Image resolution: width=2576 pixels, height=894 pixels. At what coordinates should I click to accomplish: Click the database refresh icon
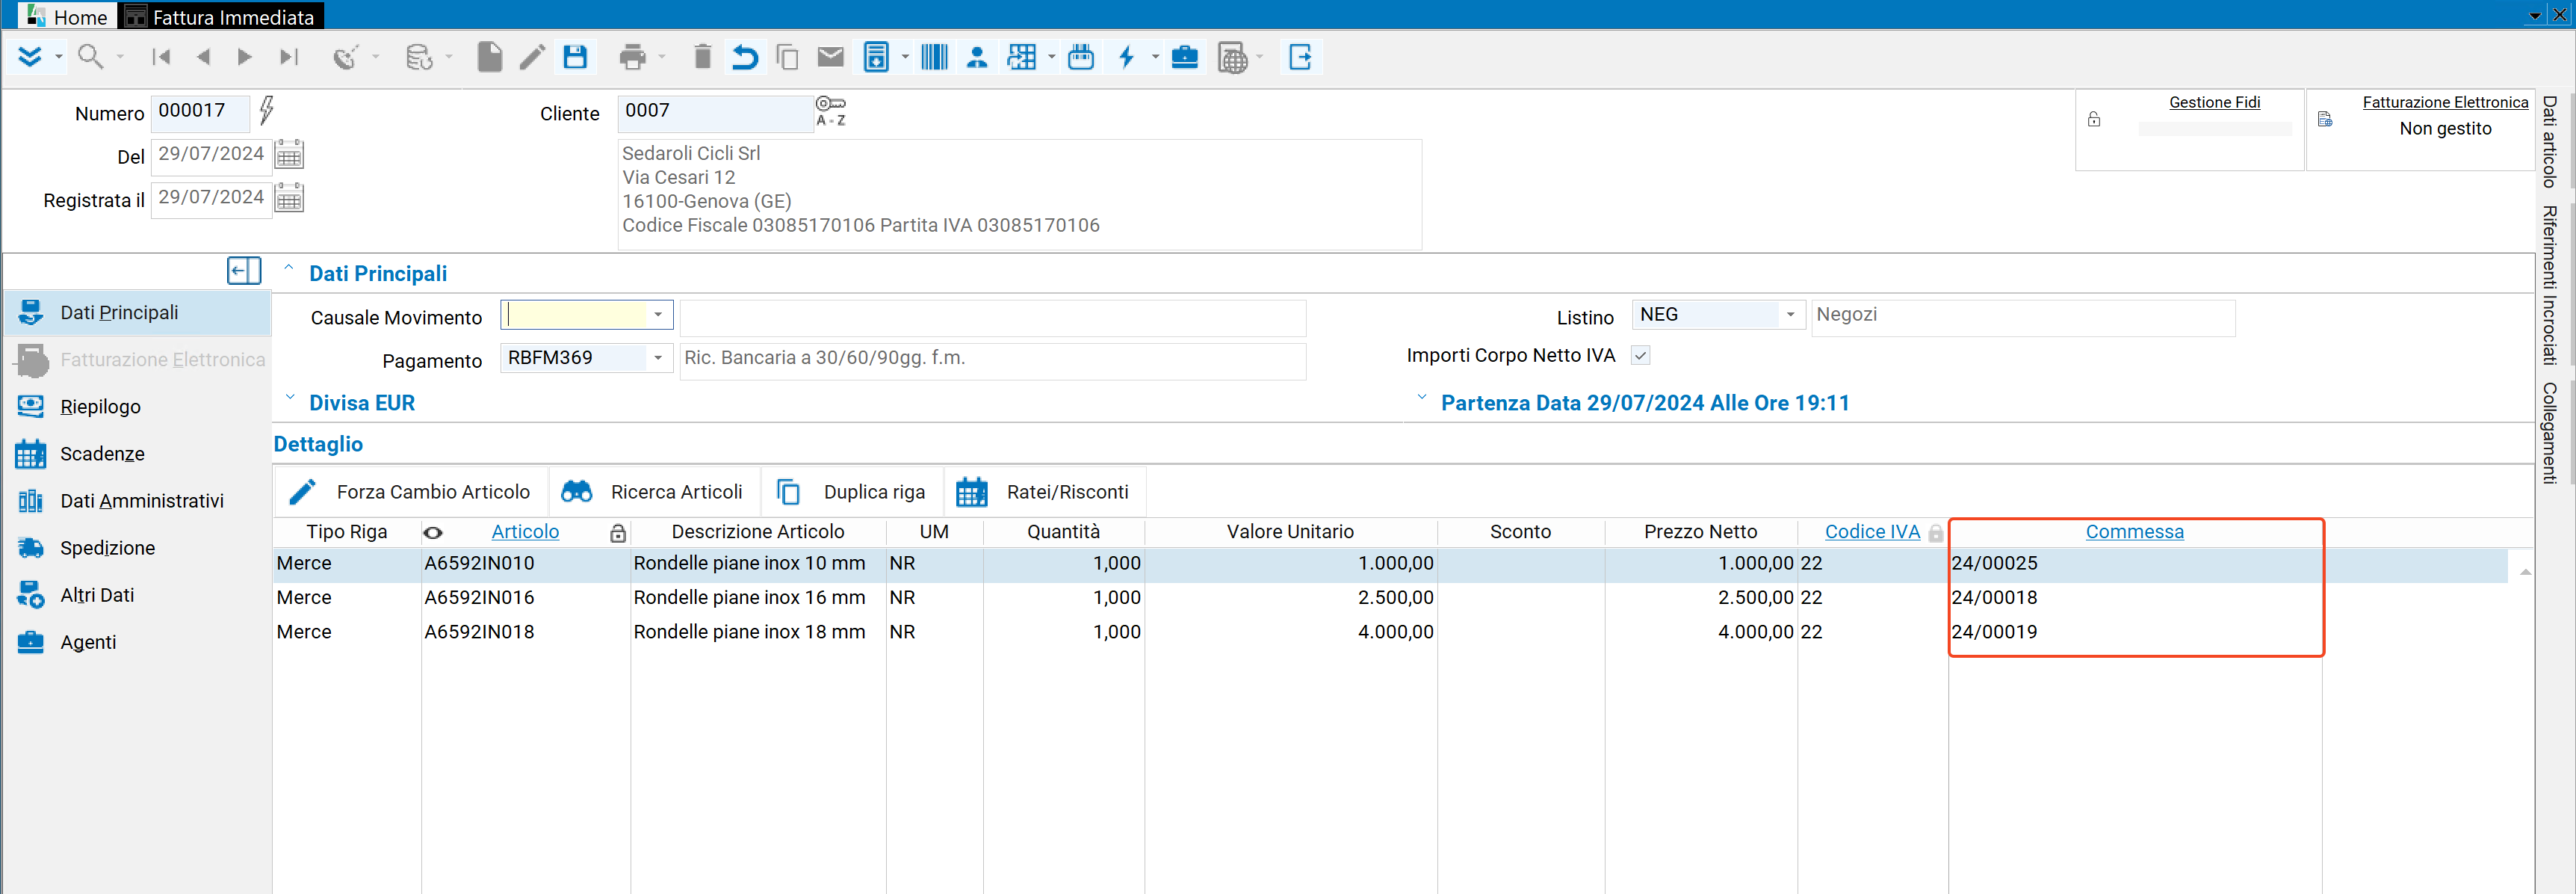pos(419,57)
